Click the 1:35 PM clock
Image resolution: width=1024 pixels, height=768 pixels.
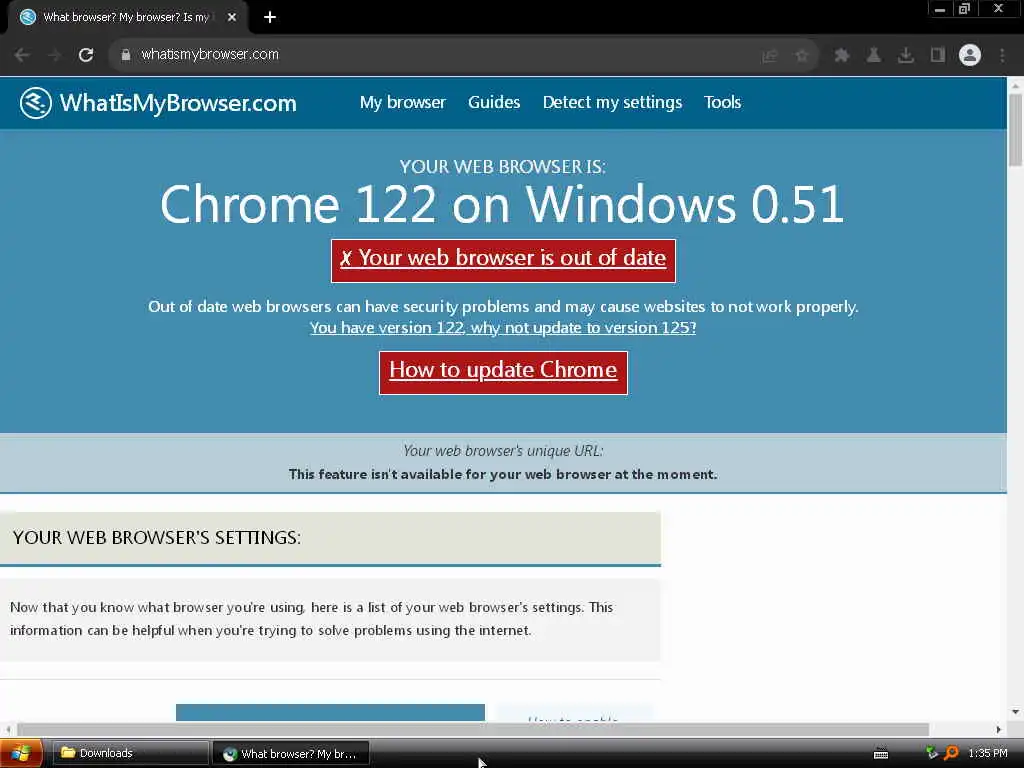987,754
